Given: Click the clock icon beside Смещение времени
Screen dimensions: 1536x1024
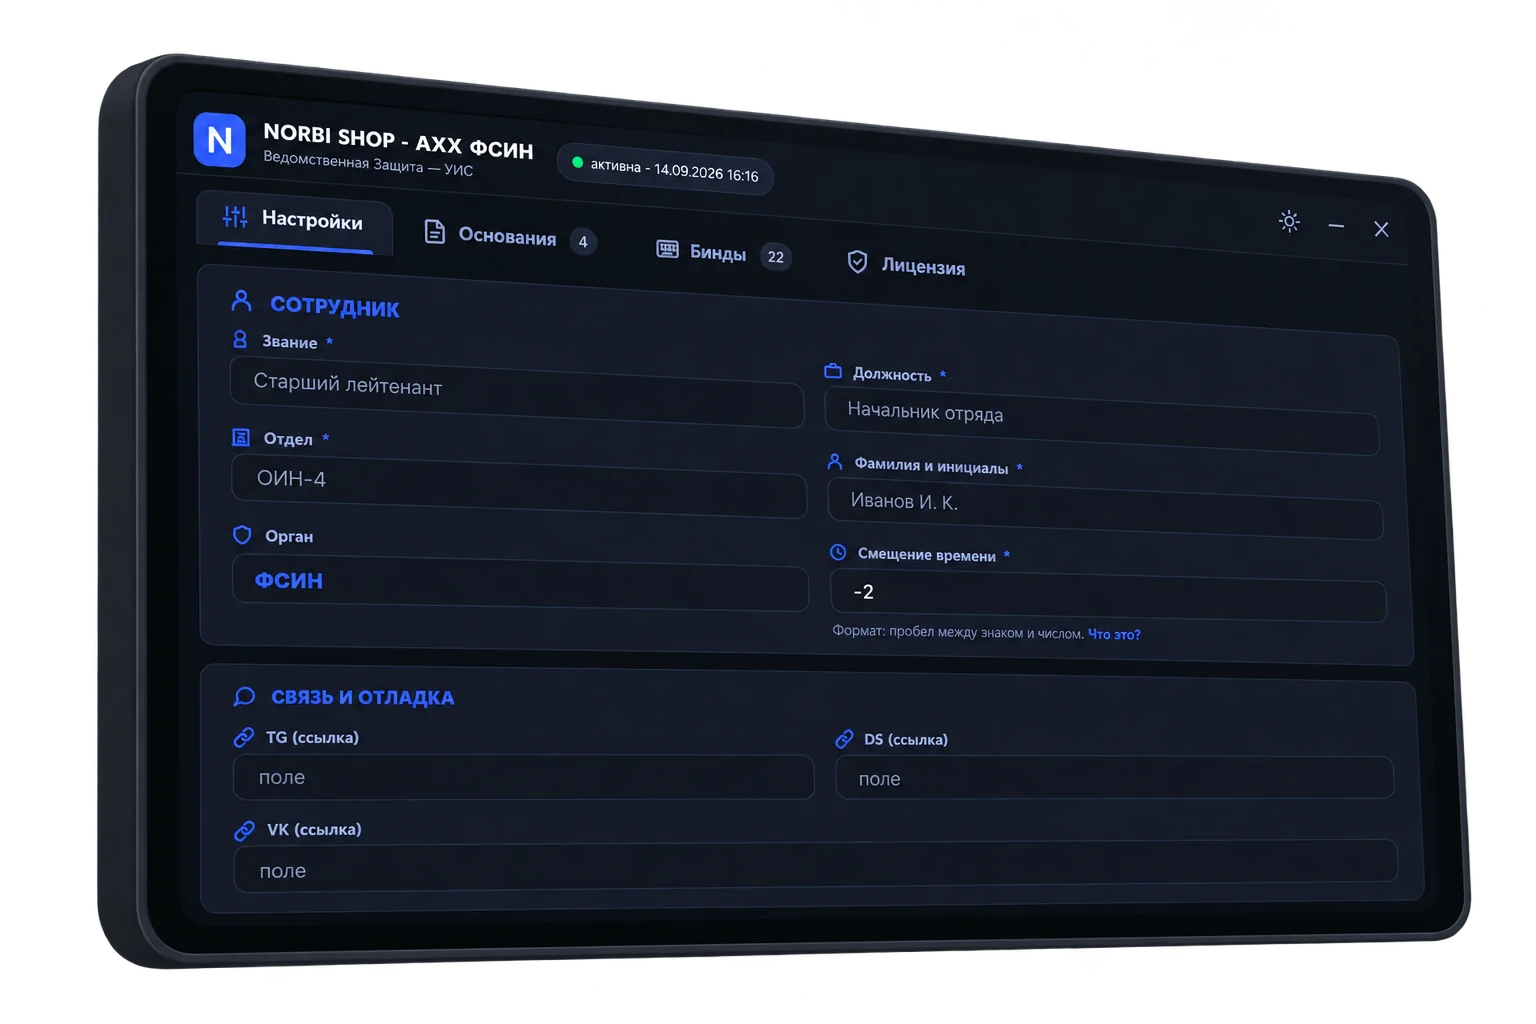Looking at the screenshot, I should tap(838, 552).
